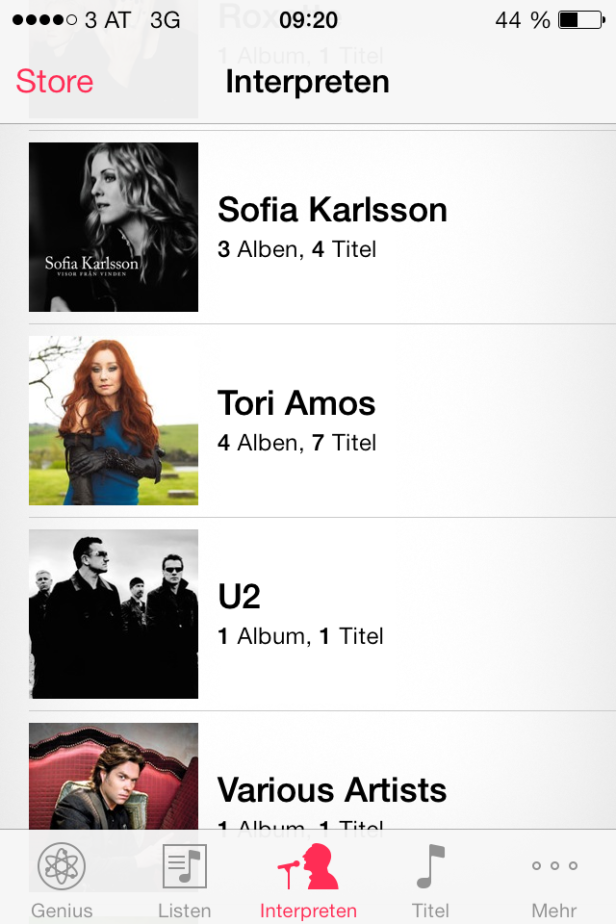616x924 pixels.
Task: Open the Genius atom icon
Action: click(61, 866)
